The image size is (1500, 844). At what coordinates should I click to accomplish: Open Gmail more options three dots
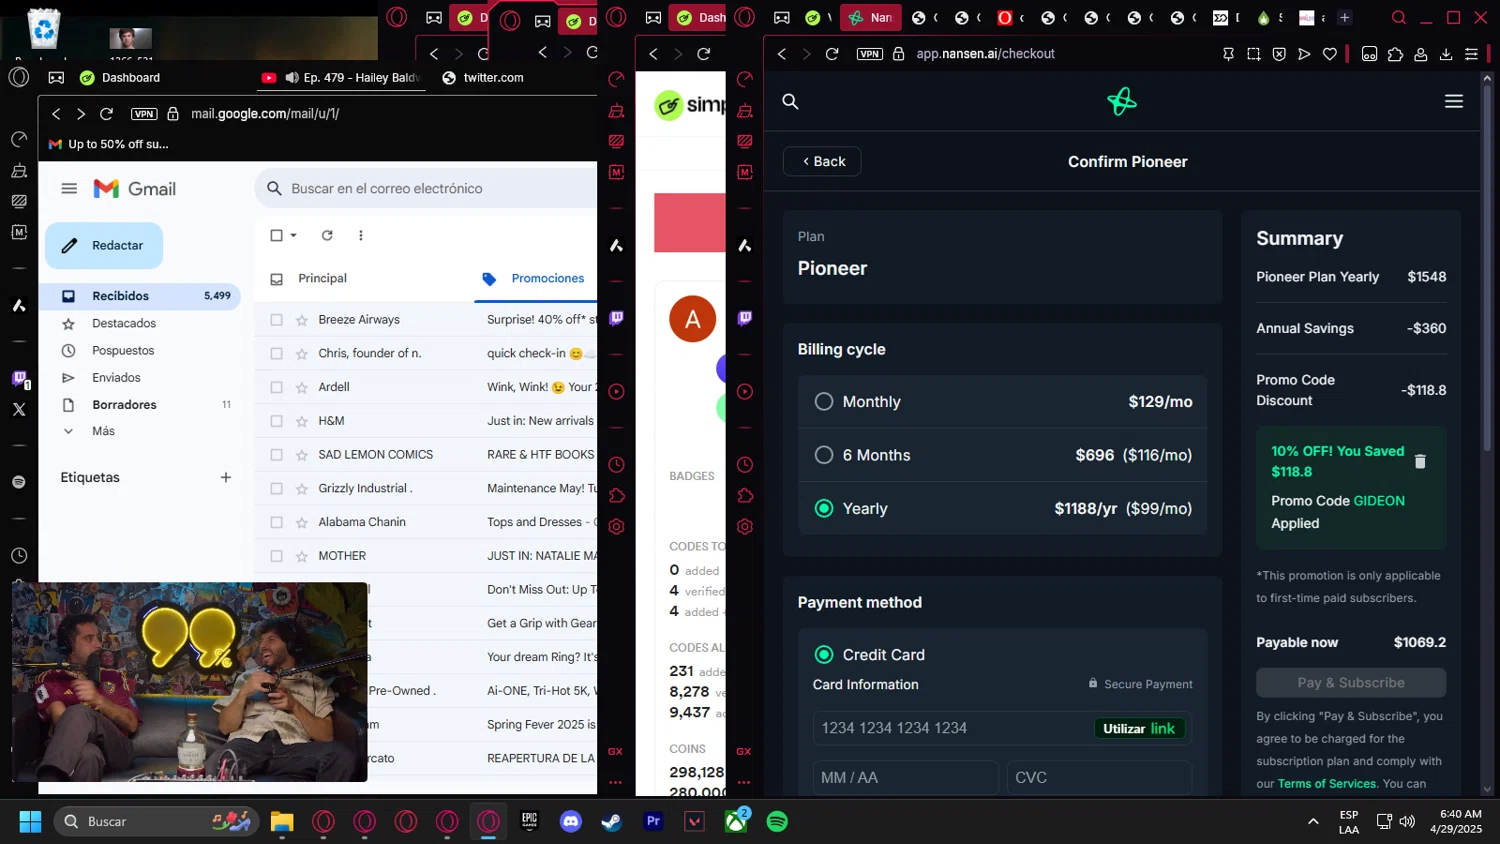click(361, 235)
